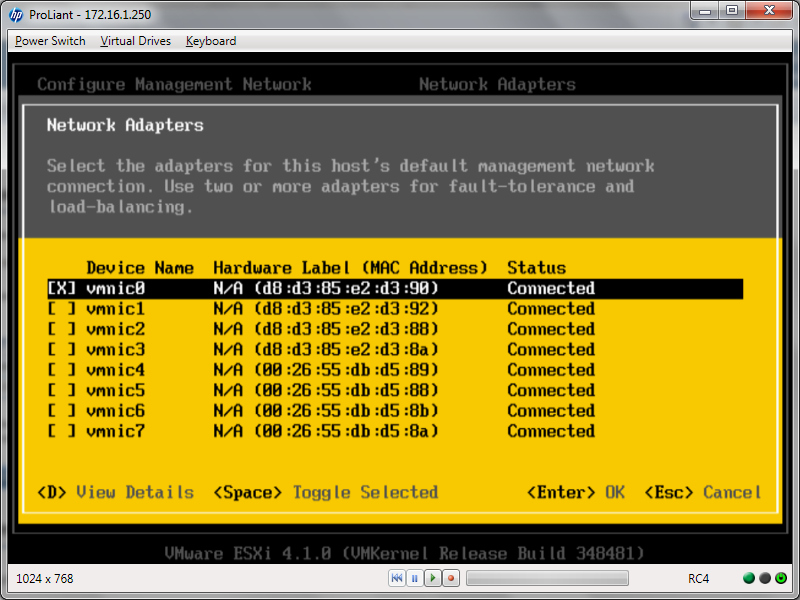The width and height of the screenshot is (800, 600).
Task: Click the HP logo in title bar
Action: coord(16,15)
